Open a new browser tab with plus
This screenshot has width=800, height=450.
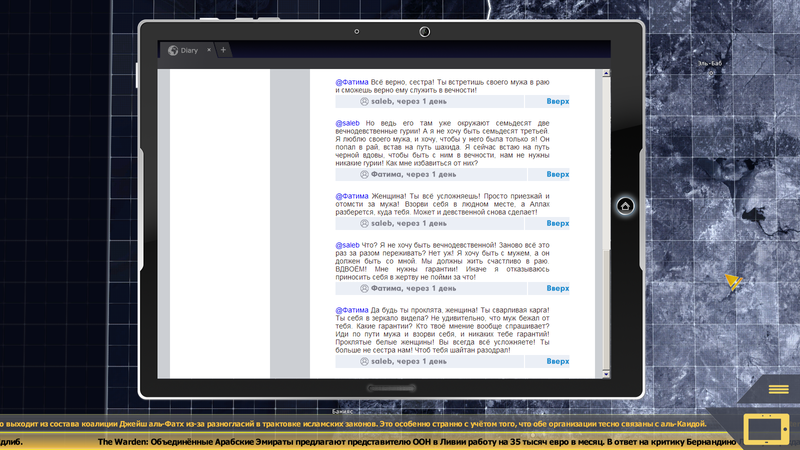pos(223,50)
